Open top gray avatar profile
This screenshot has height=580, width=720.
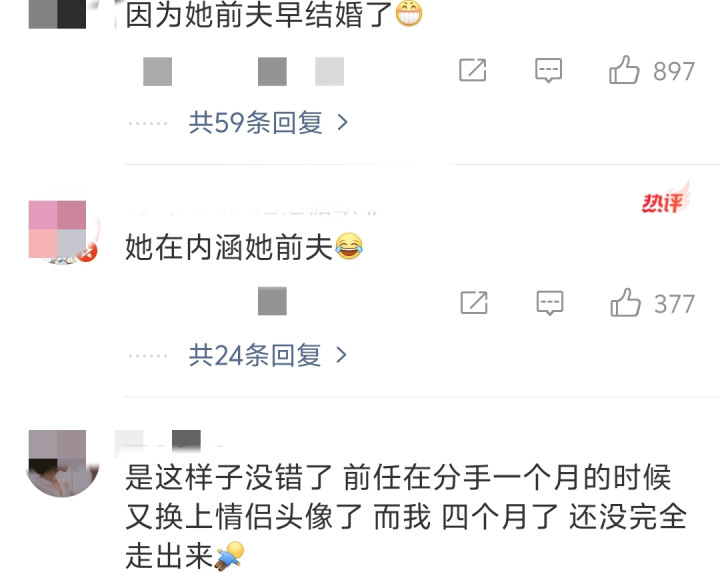coord(57,14)
